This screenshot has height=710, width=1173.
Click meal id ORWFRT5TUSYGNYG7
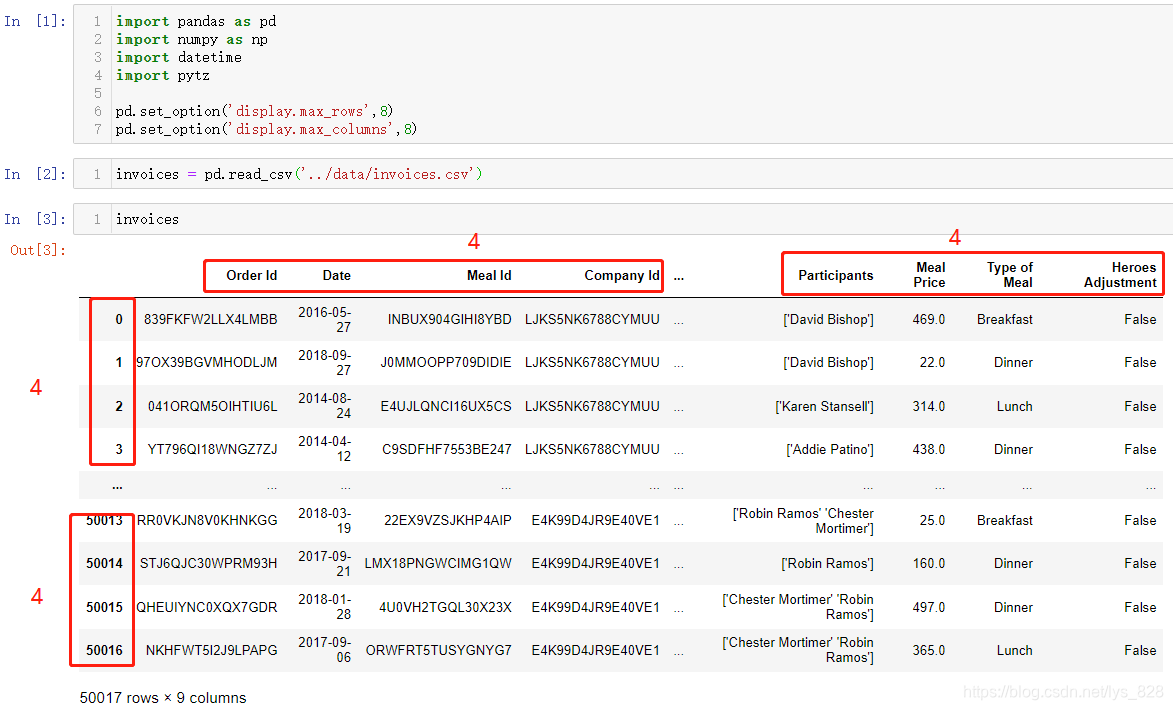[x=438, y=650]
